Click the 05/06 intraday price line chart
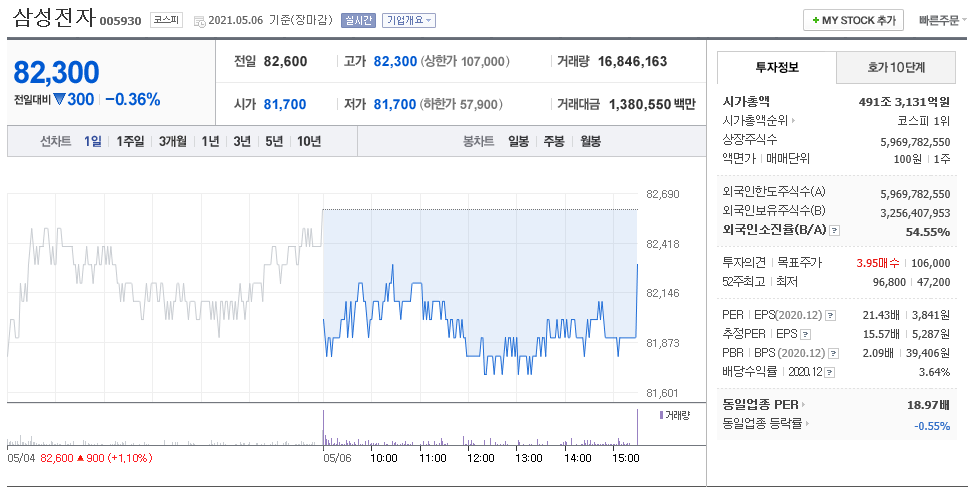The image size is (972, 487). click(x=480, y=319)
